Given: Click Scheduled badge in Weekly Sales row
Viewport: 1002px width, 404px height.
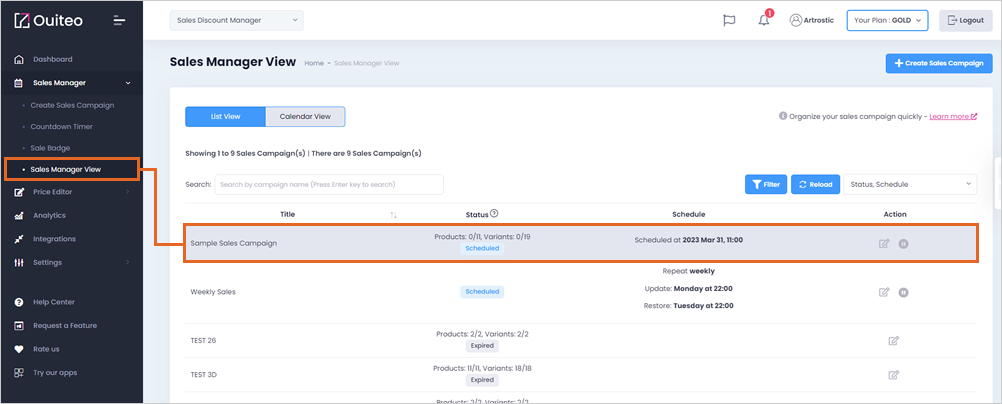Looking at the screenshot, I should point(482,292).
